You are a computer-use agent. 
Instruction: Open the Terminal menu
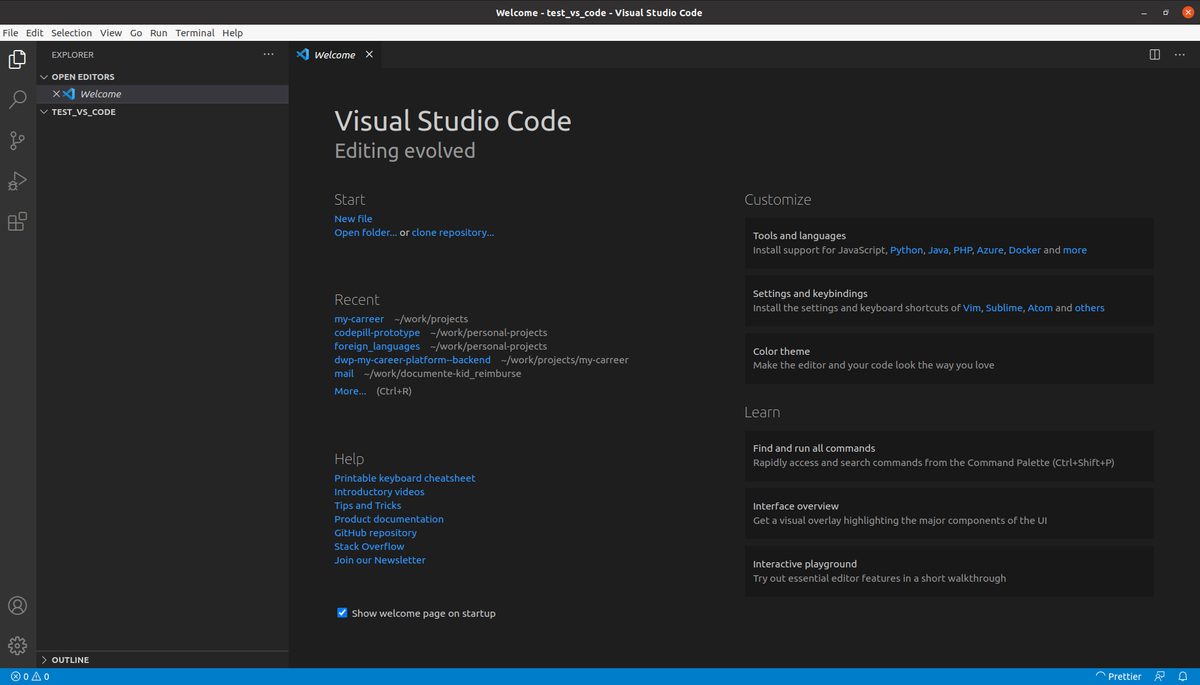pos(194,32)
